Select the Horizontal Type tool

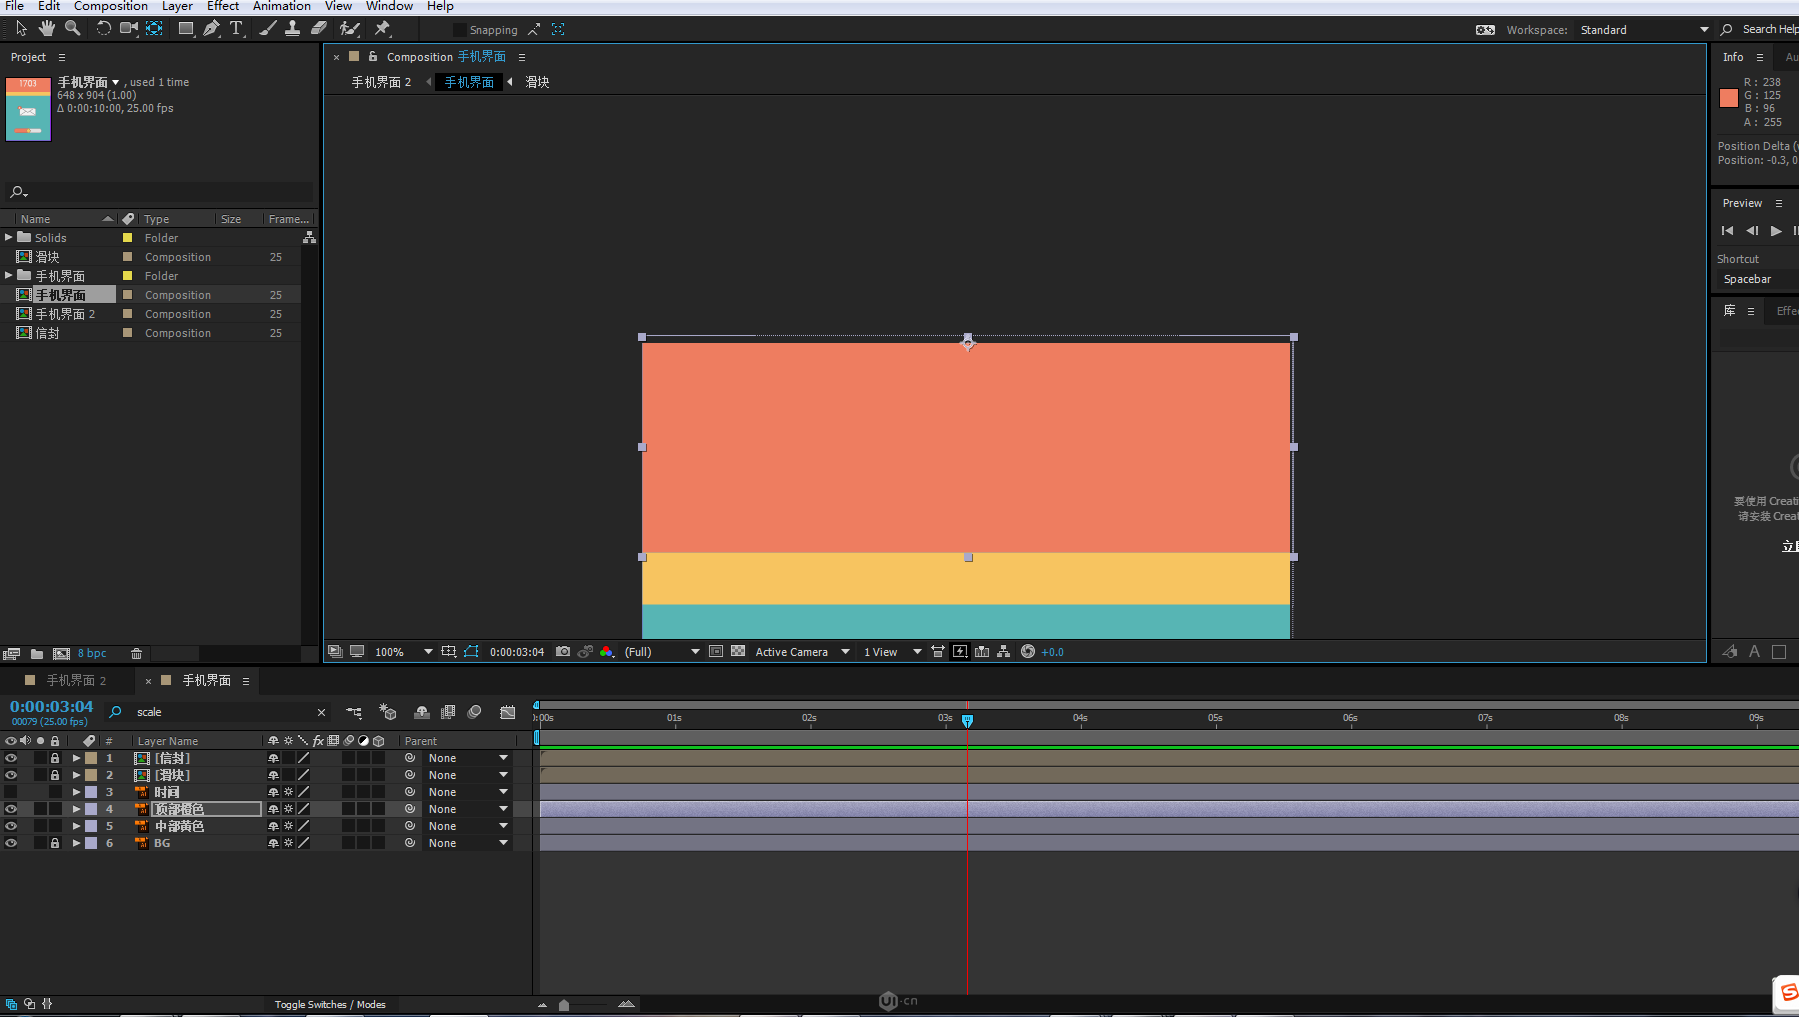click(x=236, y=29)
